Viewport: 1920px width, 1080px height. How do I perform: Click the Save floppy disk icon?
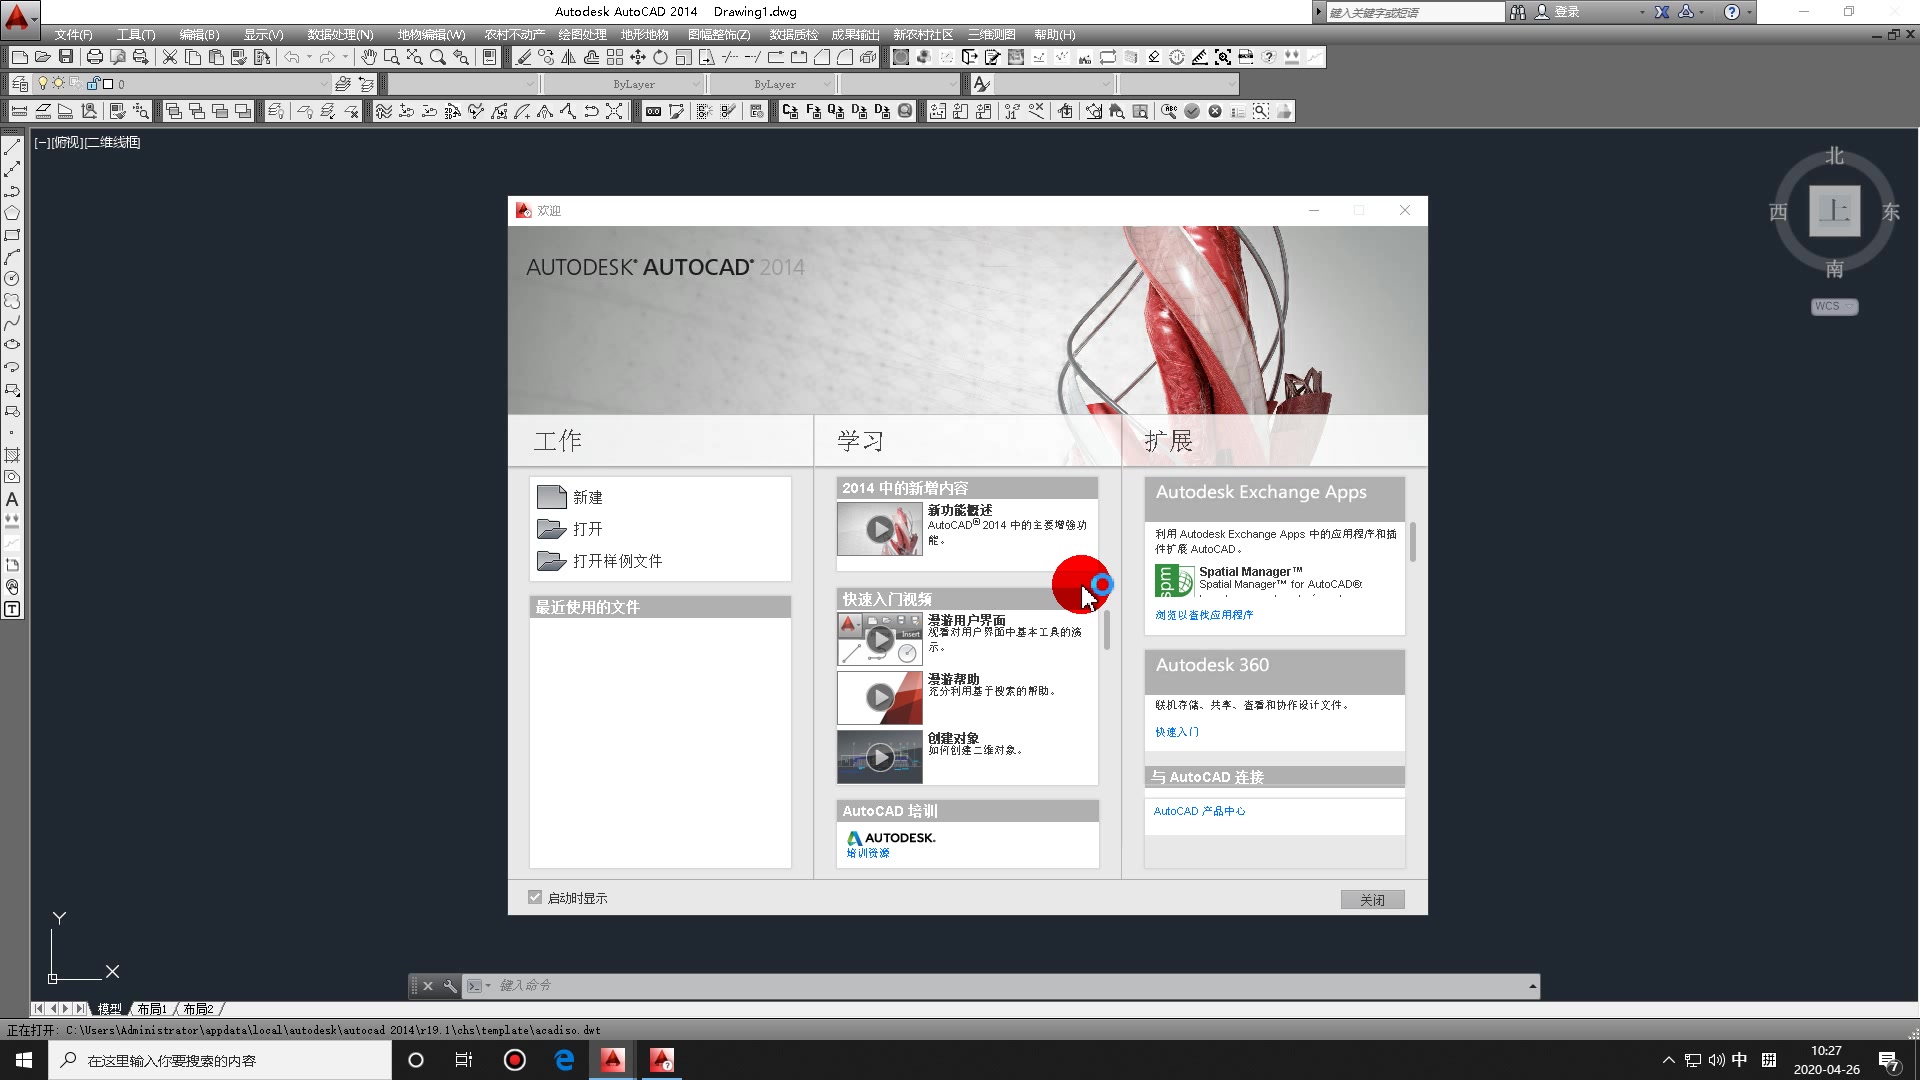click(x=66, y=57)
